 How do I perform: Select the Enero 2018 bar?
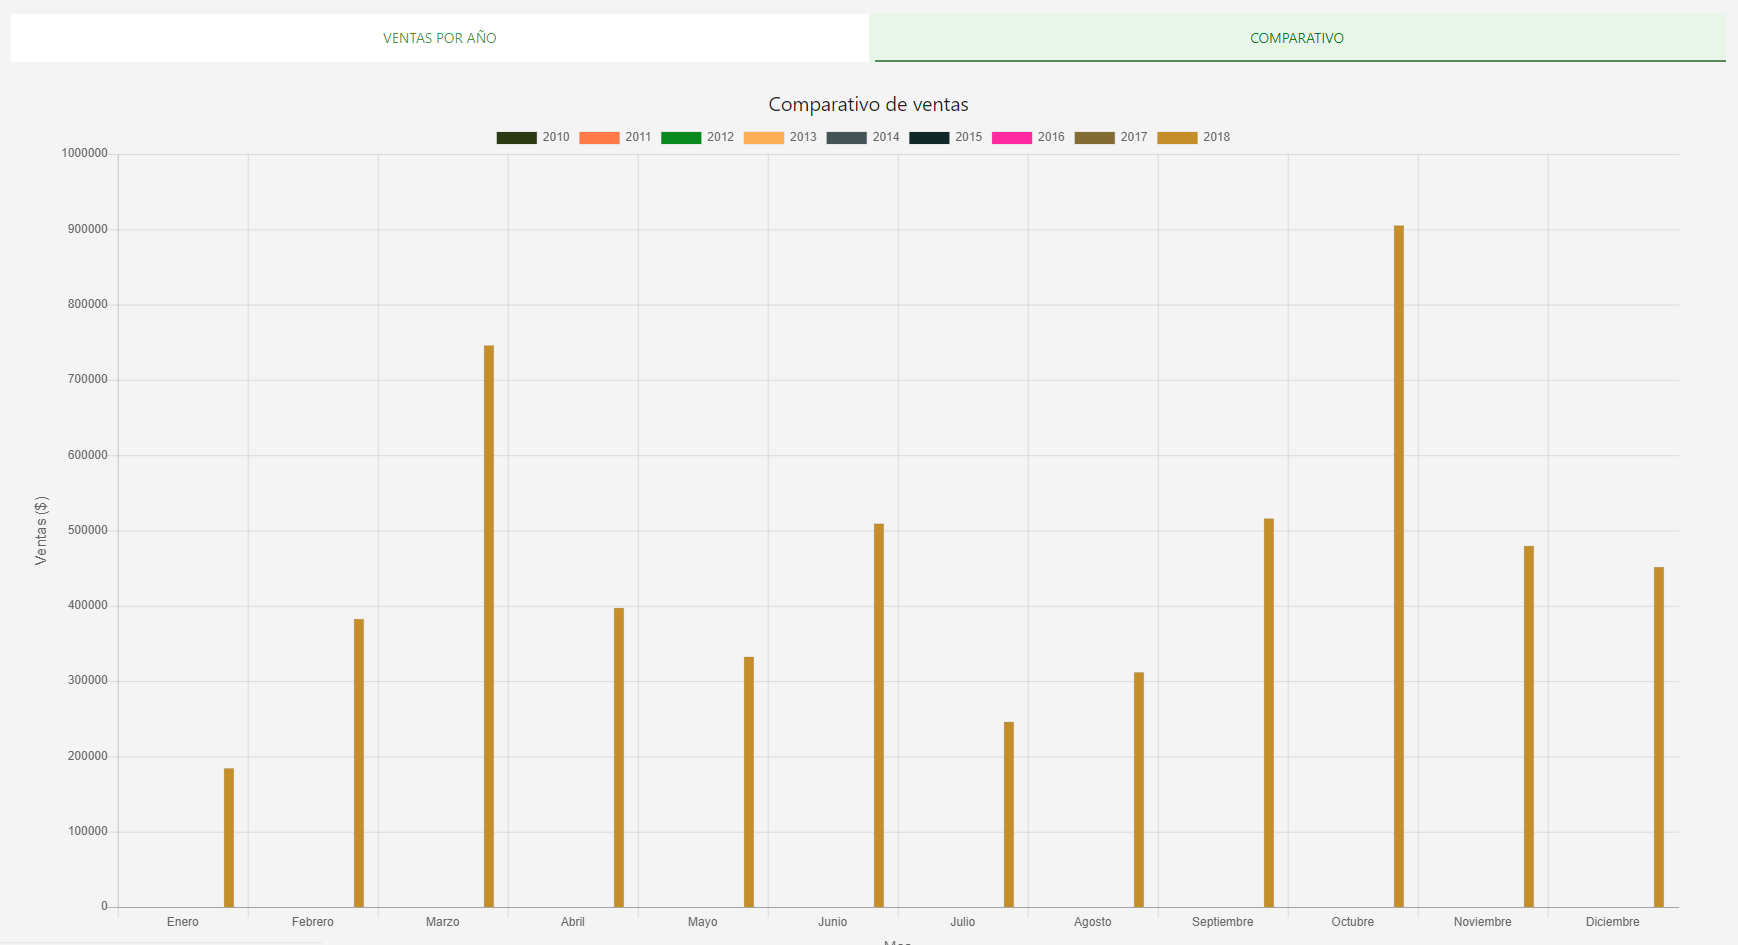coord(229,837)
